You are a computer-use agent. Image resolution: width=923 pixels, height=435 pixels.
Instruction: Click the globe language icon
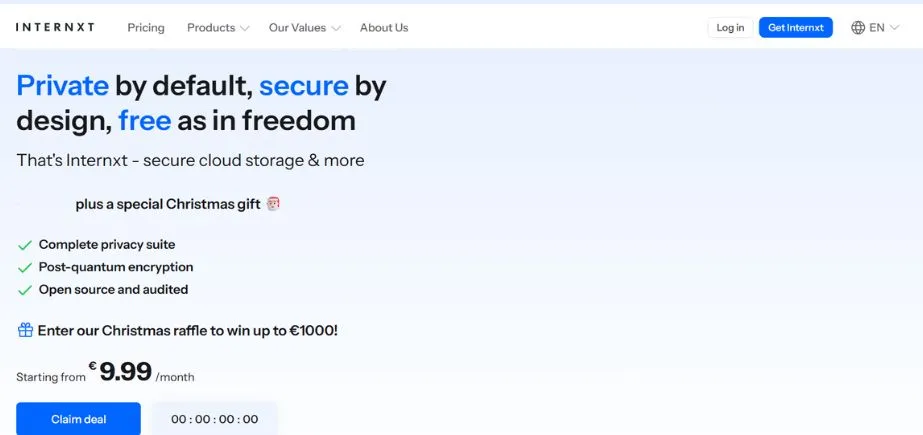pyautogui.click(x=858, y=28)
